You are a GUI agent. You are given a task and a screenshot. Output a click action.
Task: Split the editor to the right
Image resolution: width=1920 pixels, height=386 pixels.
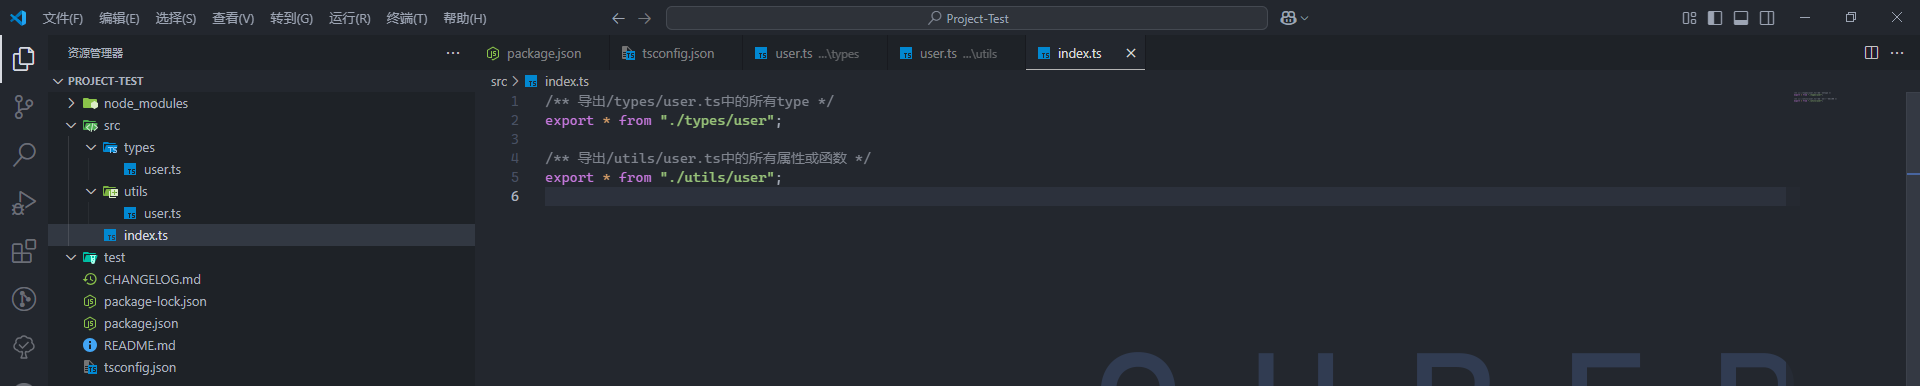[1871, 53]
